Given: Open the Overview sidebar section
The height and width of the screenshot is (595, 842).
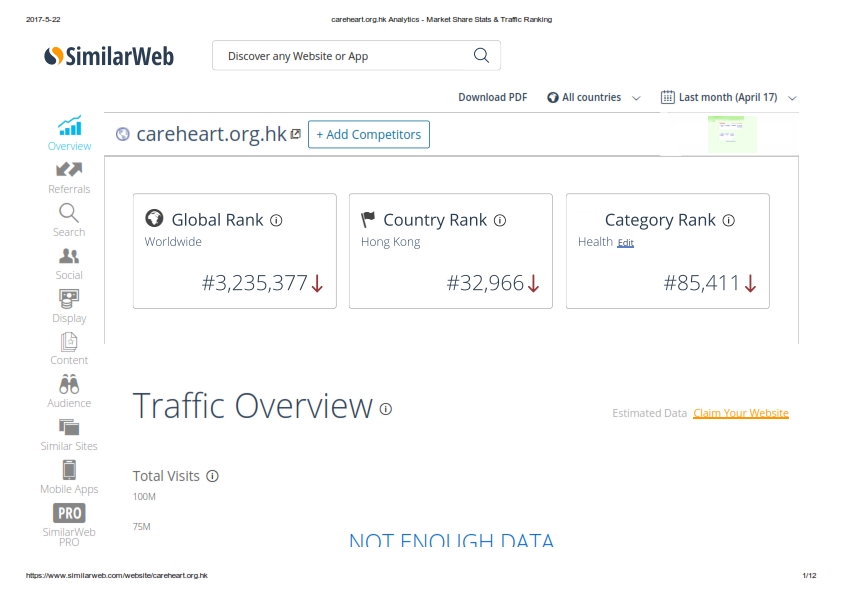Looking at the screenshot, I should click(69, 133).
